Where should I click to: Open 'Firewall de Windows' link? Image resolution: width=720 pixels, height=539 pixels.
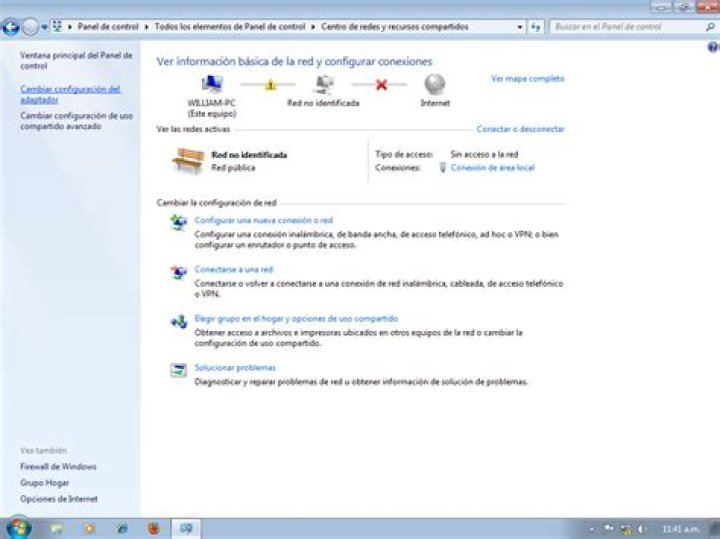click(58, 467)
